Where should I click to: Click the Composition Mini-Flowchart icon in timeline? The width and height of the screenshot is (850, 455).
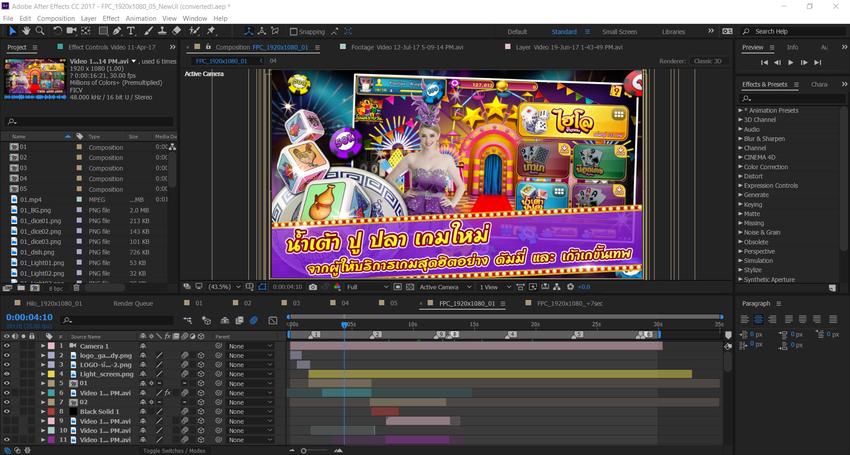point(188,321)
